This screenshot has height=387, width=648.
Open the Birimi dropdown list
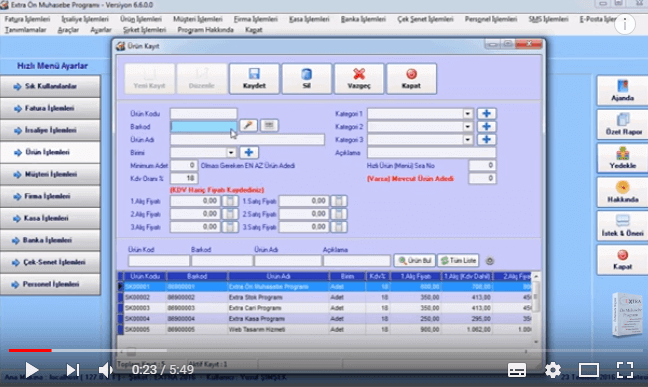coord(231,153)
